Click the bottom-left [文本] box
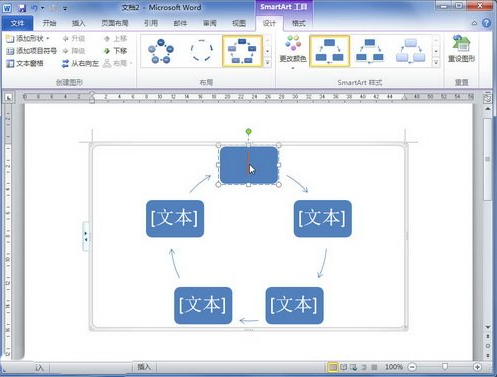The image size is (497, 377). click(x=203, y=305)
